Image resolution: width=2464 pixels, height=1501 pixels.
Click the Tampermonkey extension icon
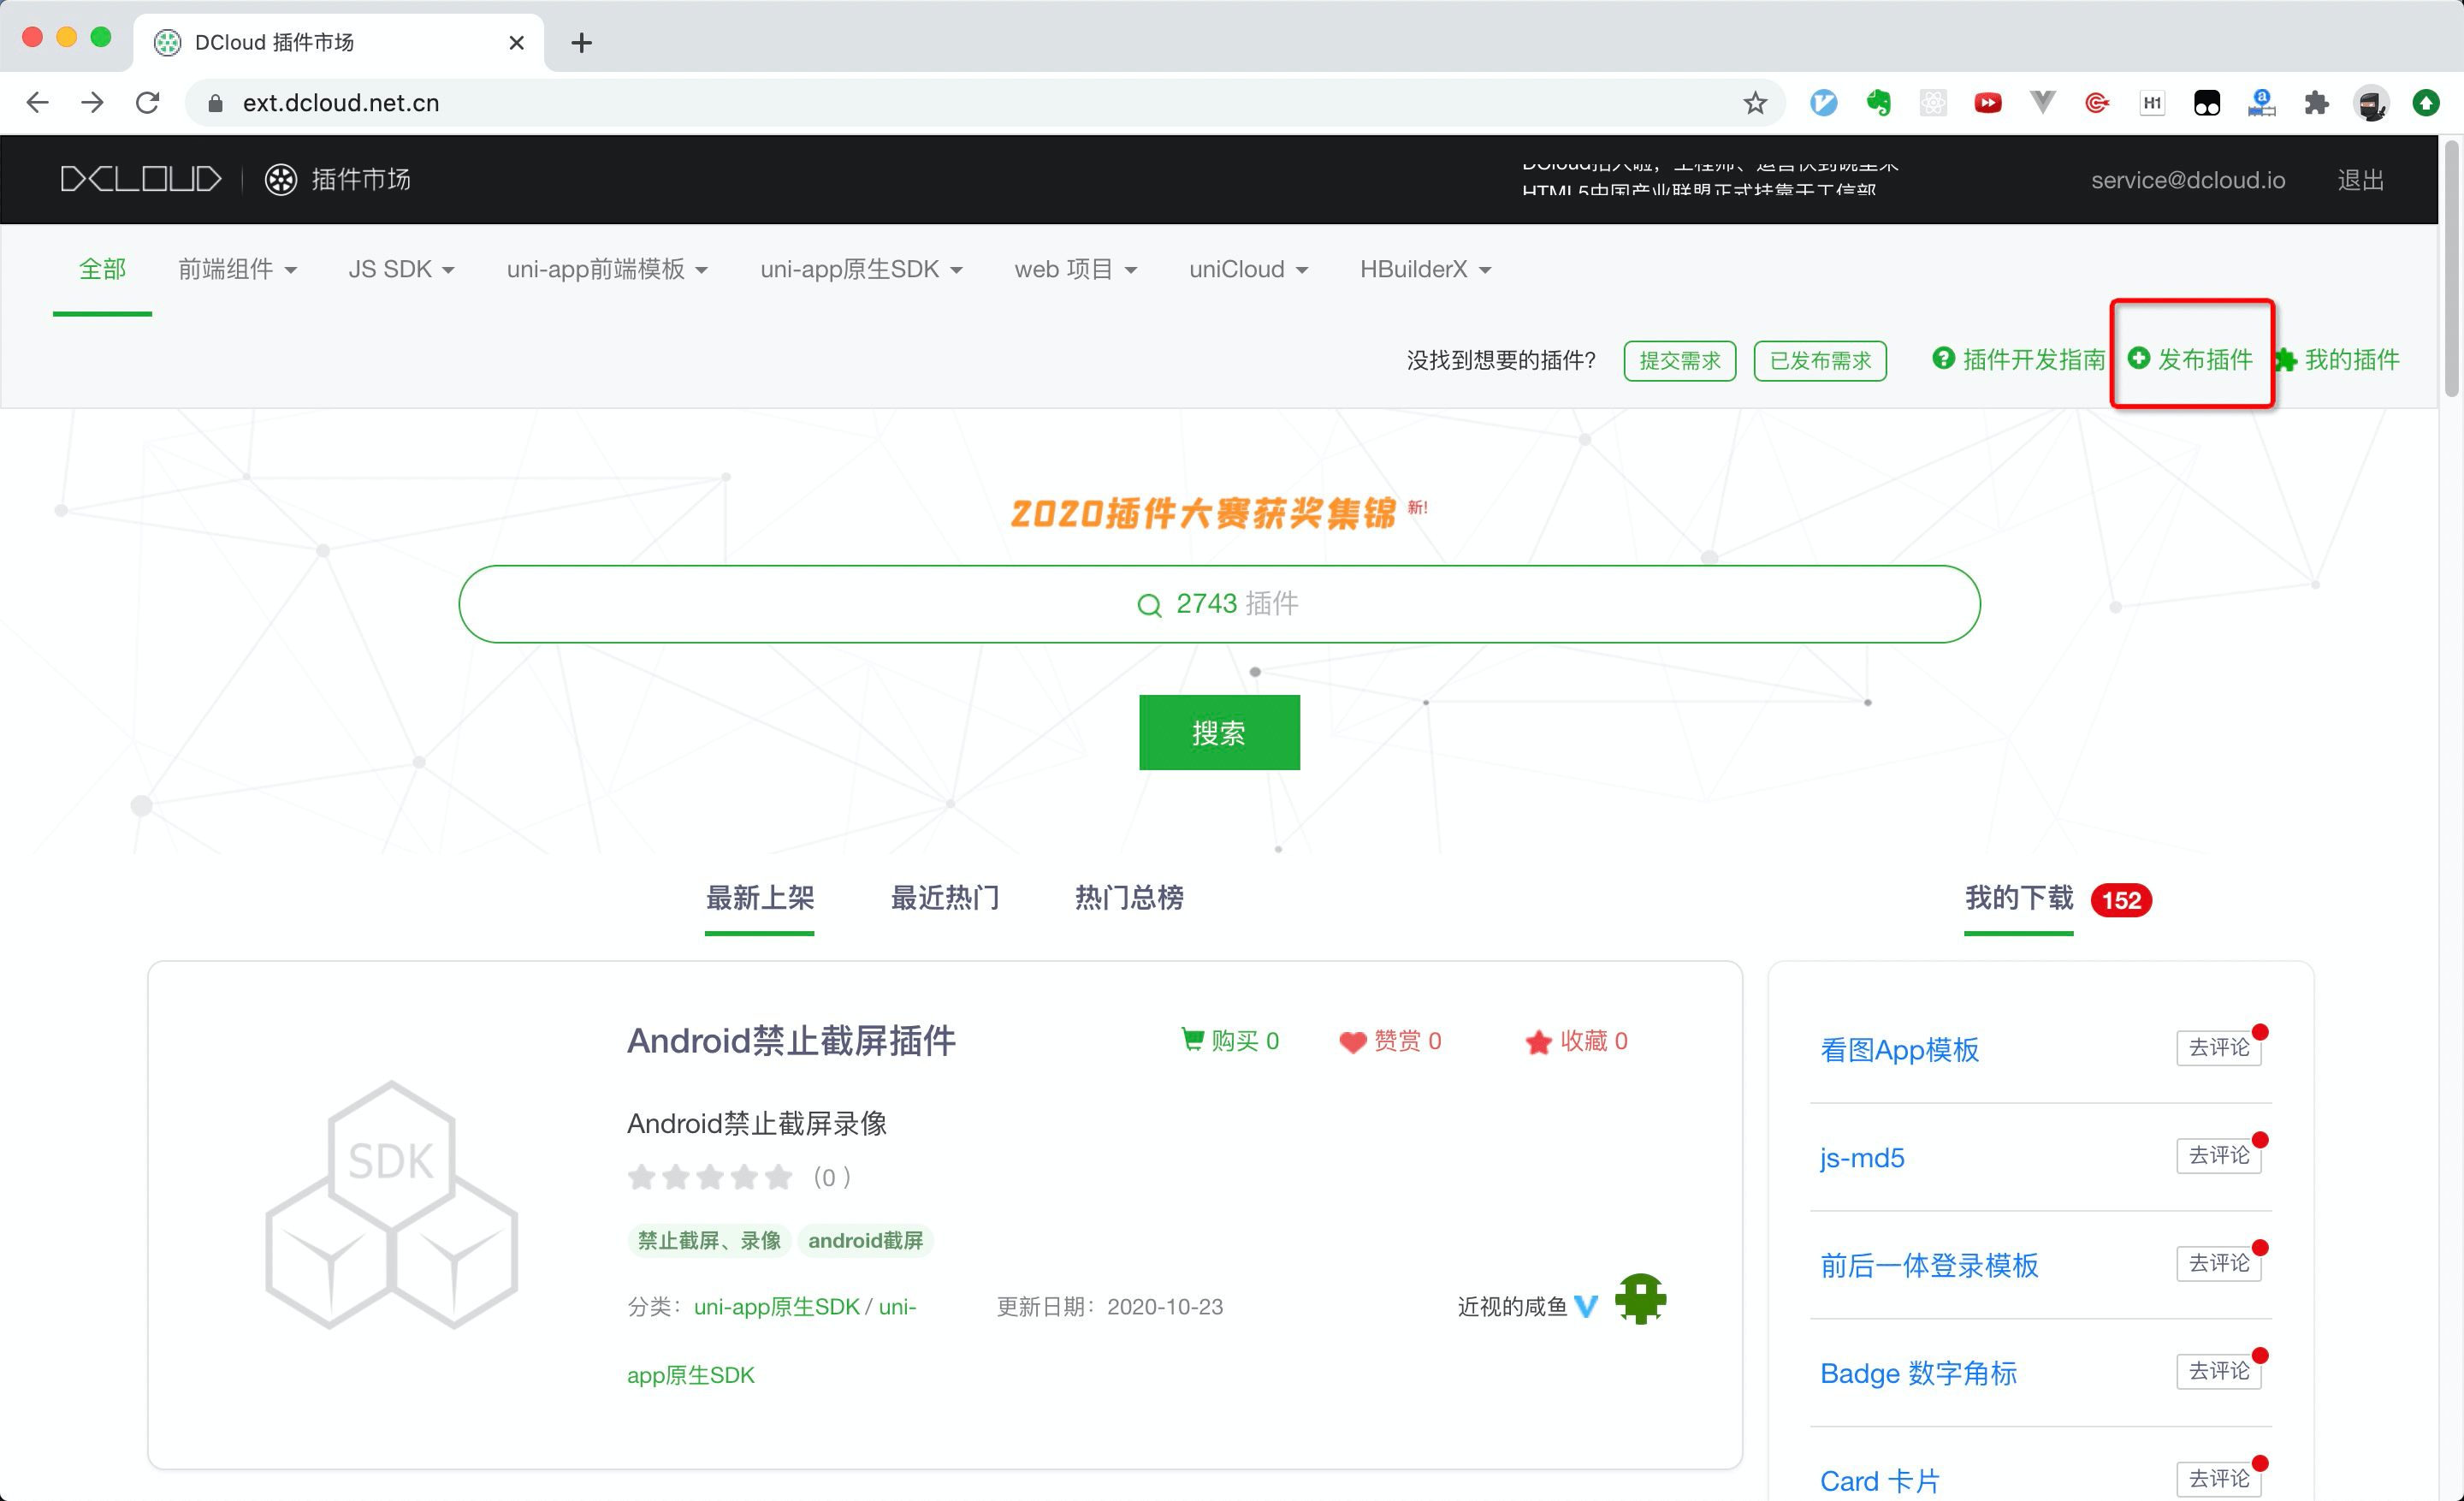point(2207,103)
